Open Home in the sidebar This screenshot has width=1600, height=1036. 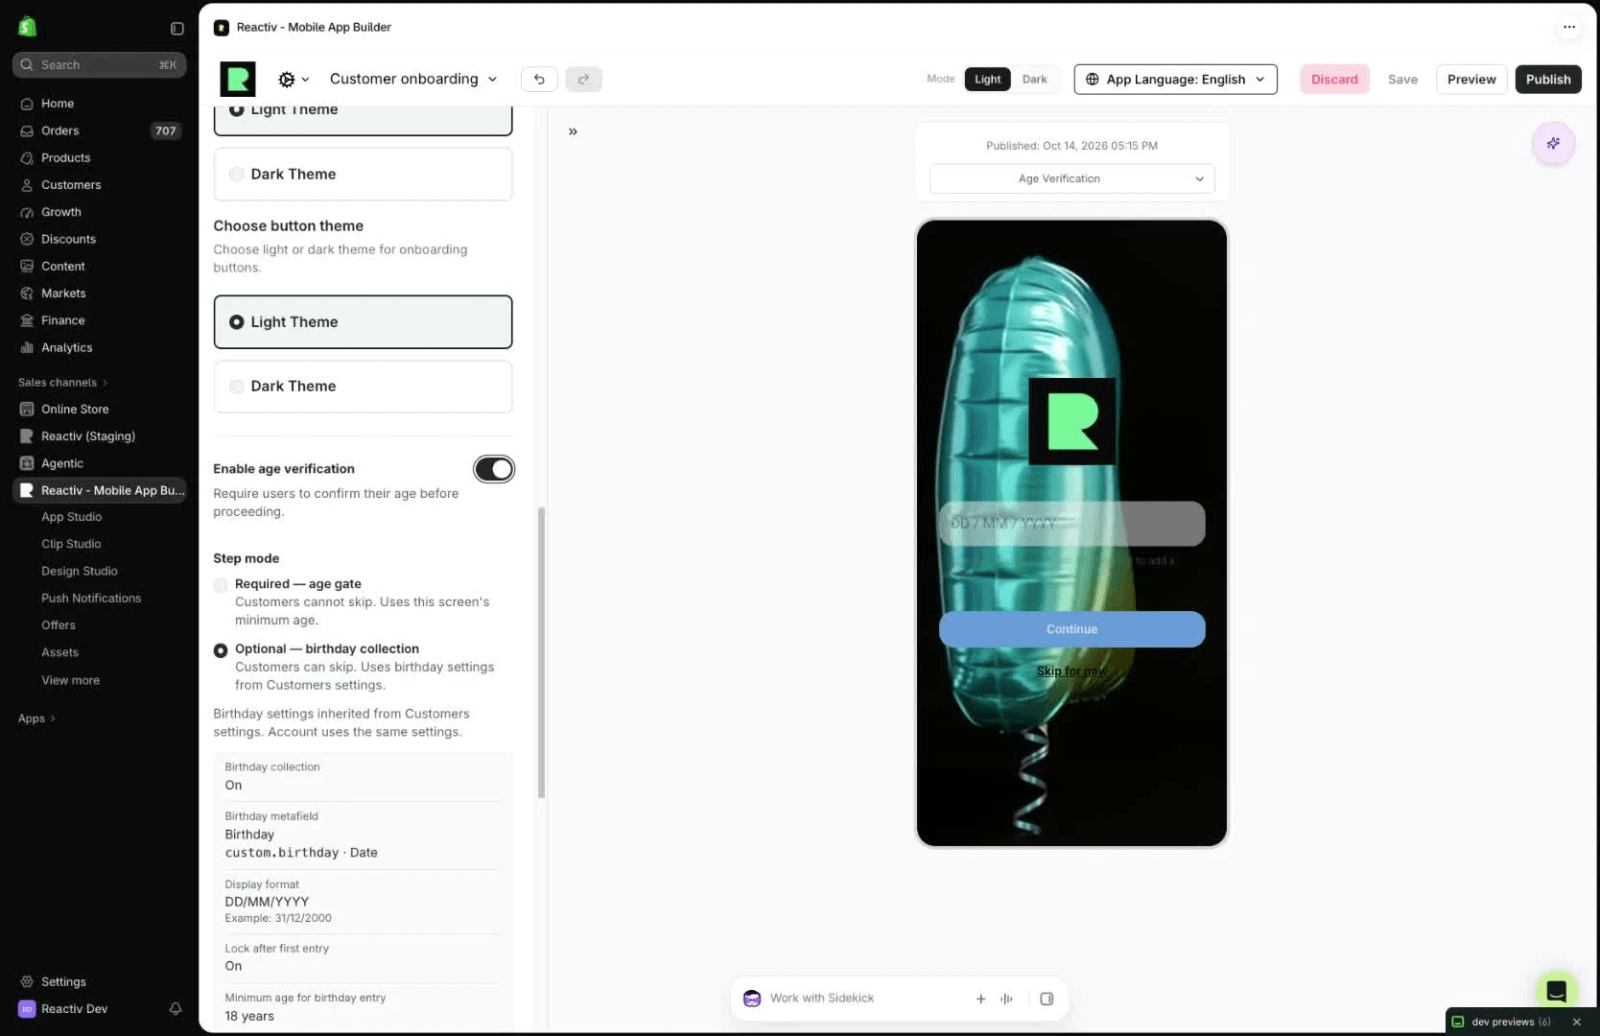click(x=99, y=103)
